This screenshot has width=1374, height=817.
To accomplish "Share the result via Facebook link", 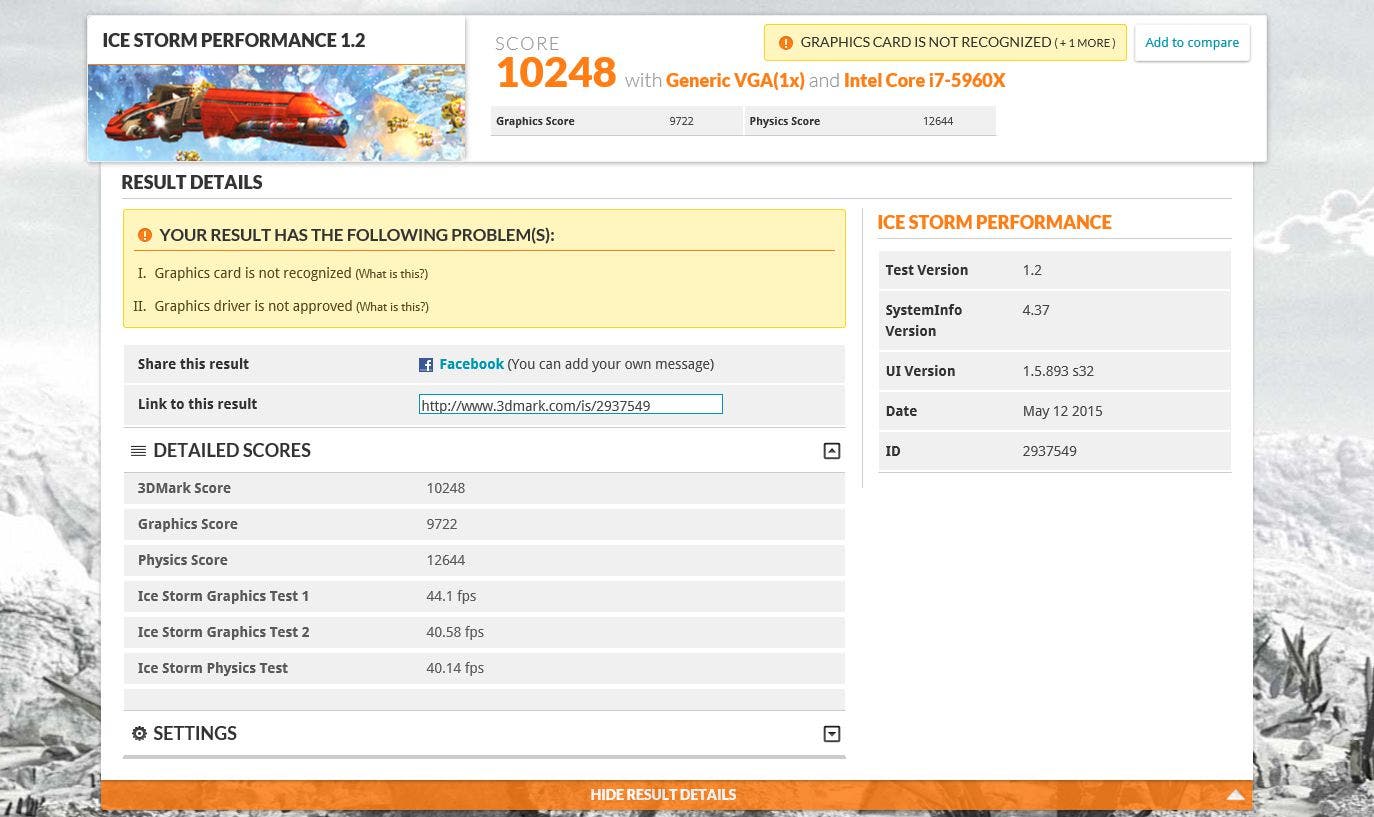I will 471,364.
